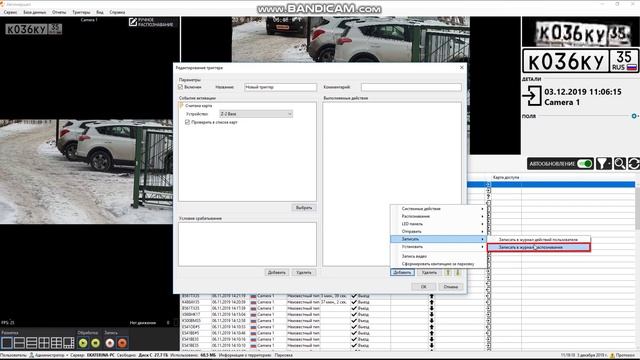
Task: Click the entry arrow icon in details
Action: click(x=532, y=96)
